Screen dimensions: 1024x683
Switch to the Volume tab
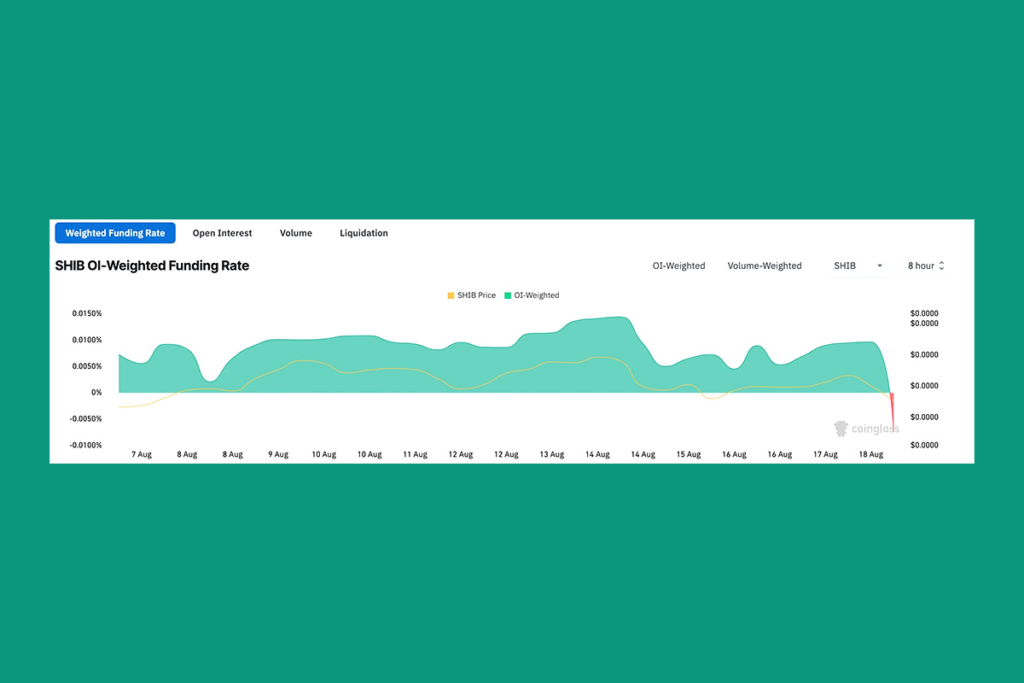point(296,233)
